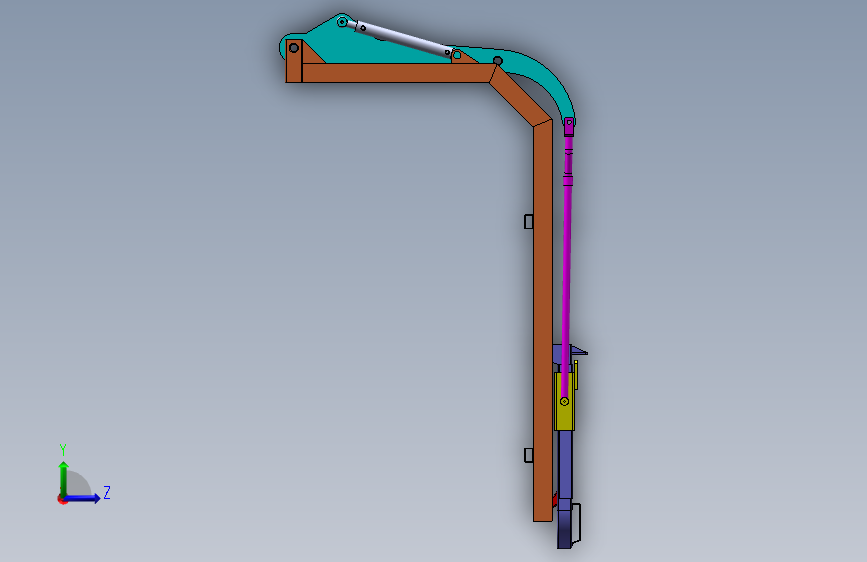Image resolution: width=867 pixels, height=562 pixels.
Task: Select the gray plate at the bottom foot
Action: coord(577,523)
